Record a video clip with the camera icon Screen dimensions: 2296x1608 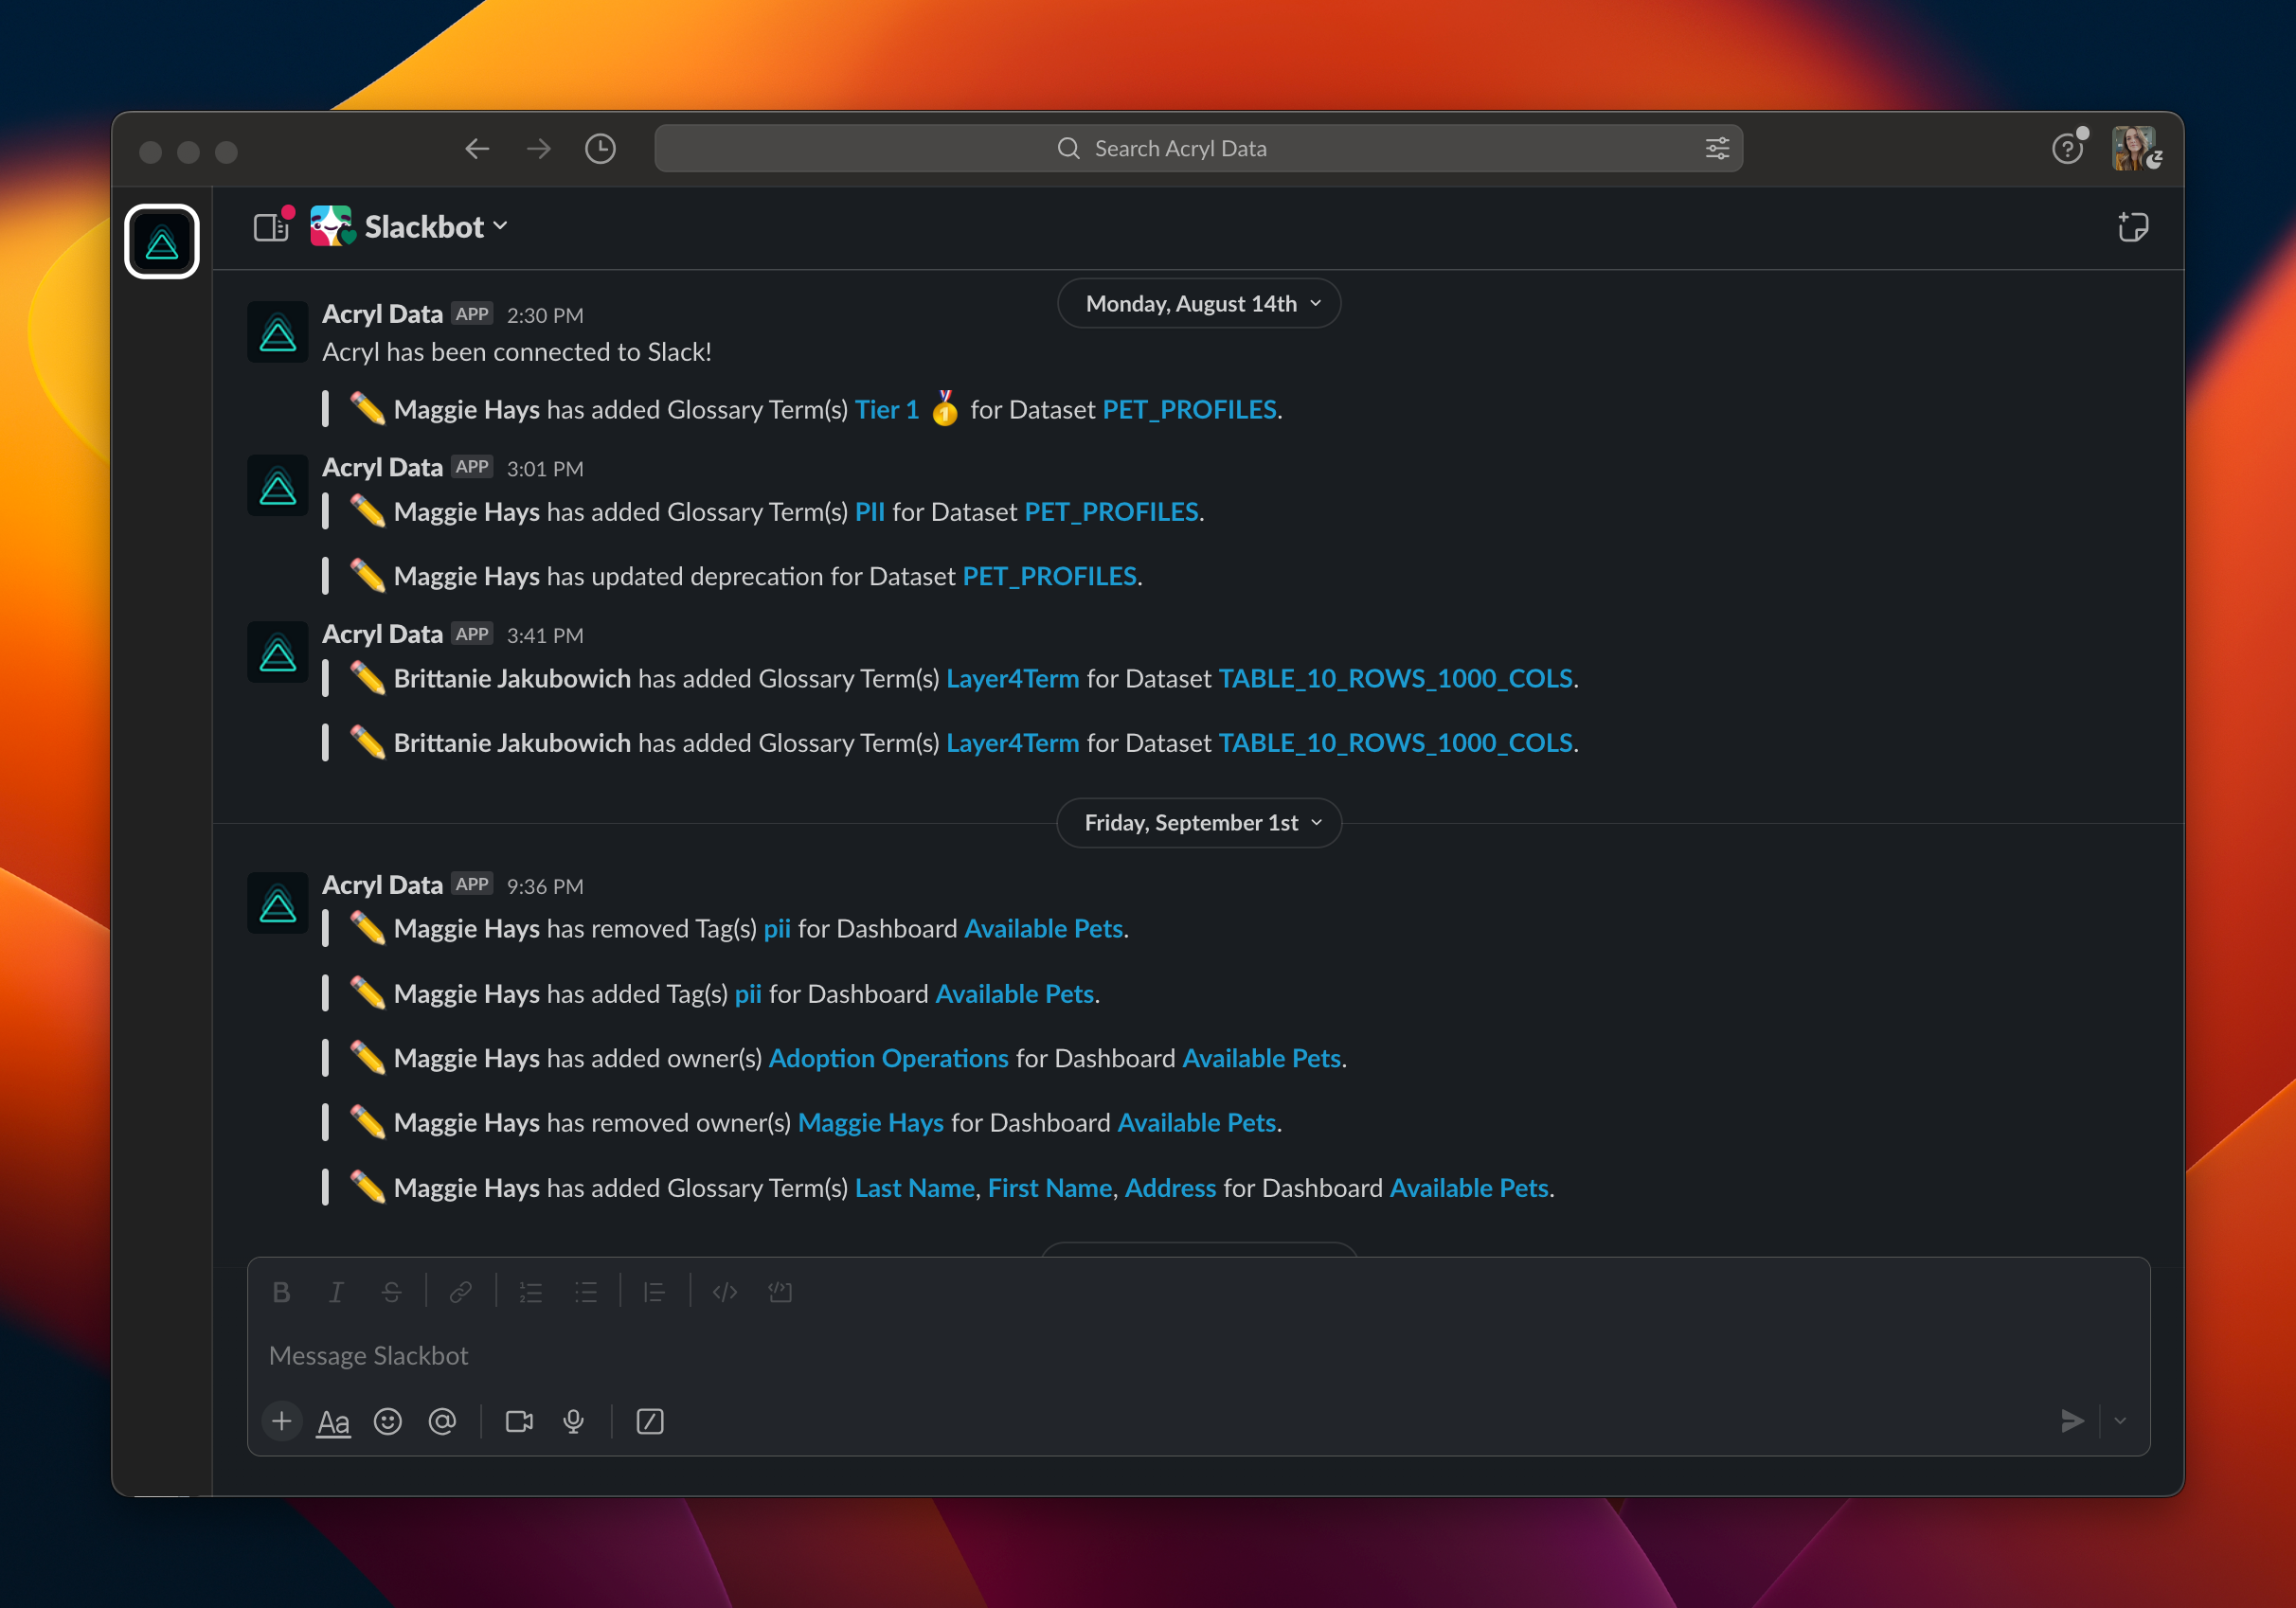click(519, 1421)
